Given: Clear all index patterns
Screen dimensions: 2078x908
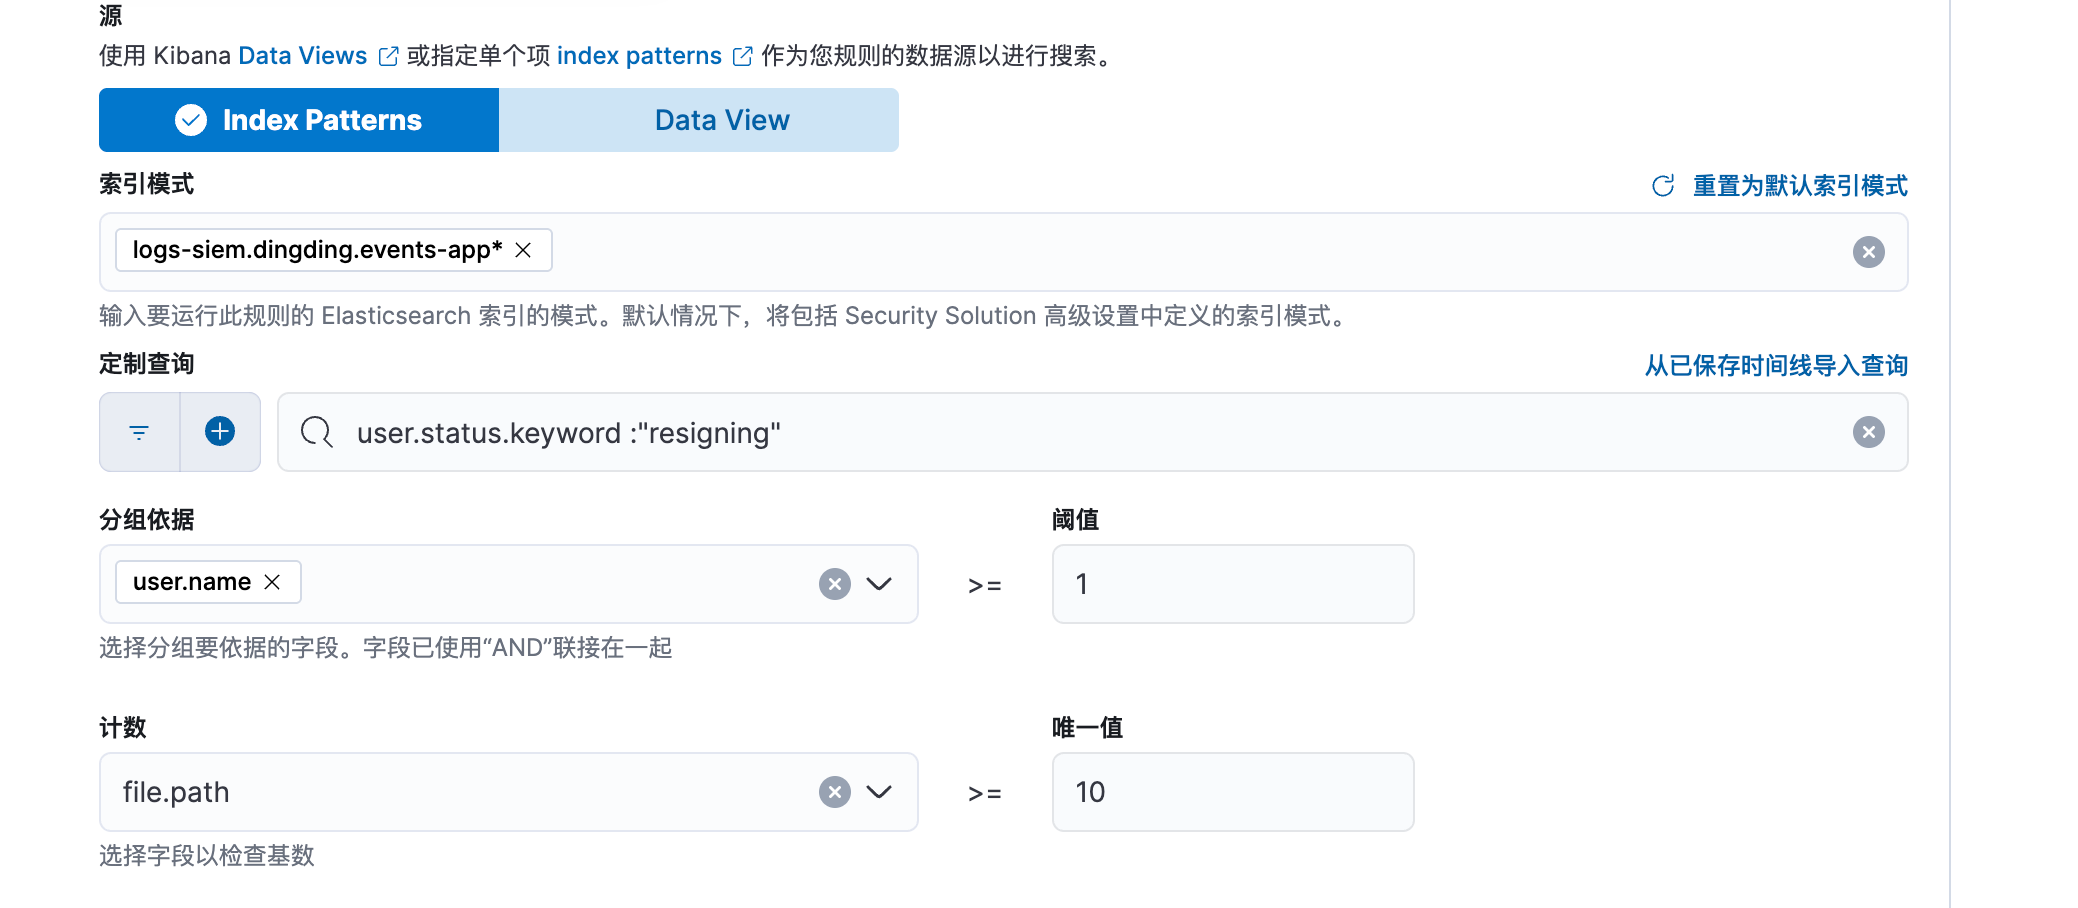Looking at the screenshot, I should point(1868,252).
